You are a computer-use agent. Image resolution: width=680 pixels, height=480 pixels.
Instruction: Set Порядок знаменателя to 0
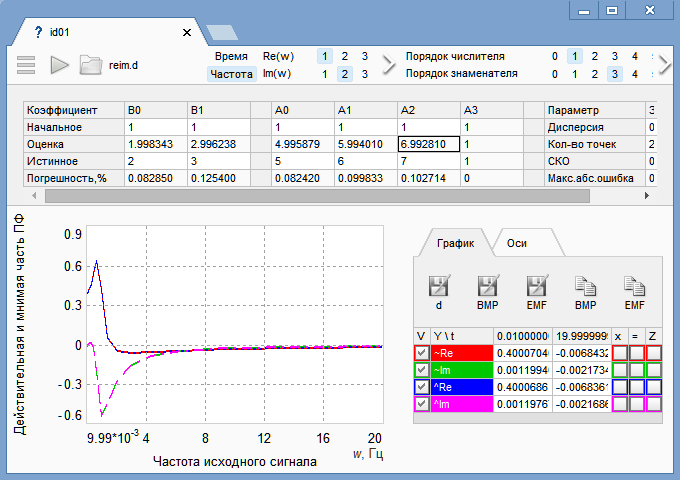pyautogui.click(x=555, y=74)
